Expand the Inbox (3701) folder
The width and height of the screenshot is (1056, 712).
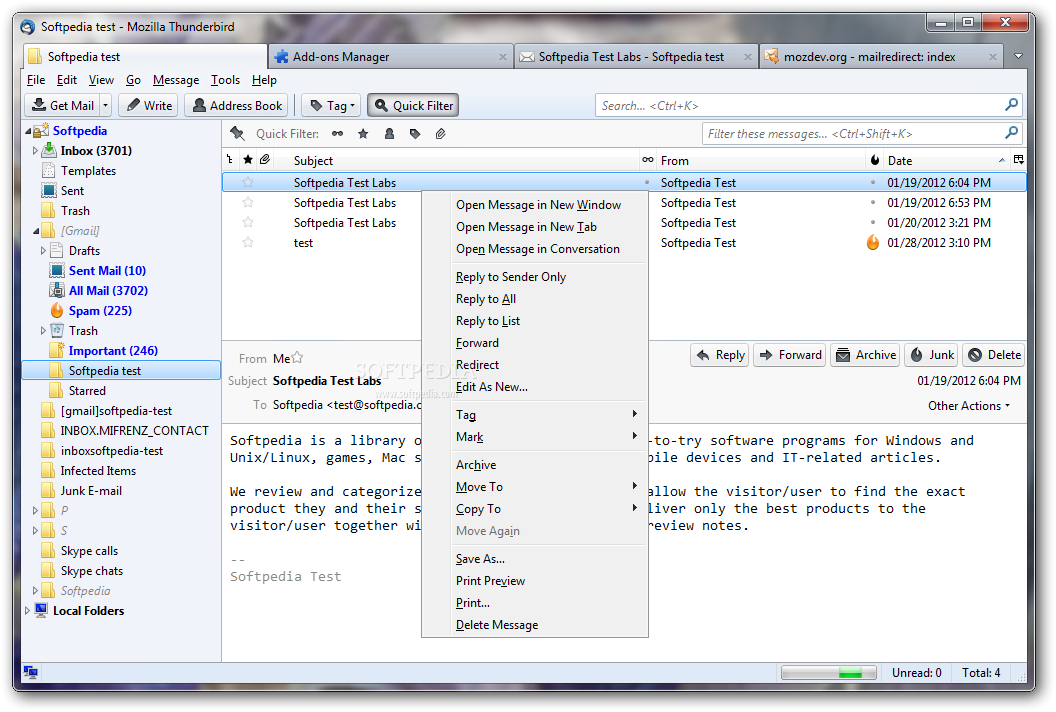(x=35, y=151)
